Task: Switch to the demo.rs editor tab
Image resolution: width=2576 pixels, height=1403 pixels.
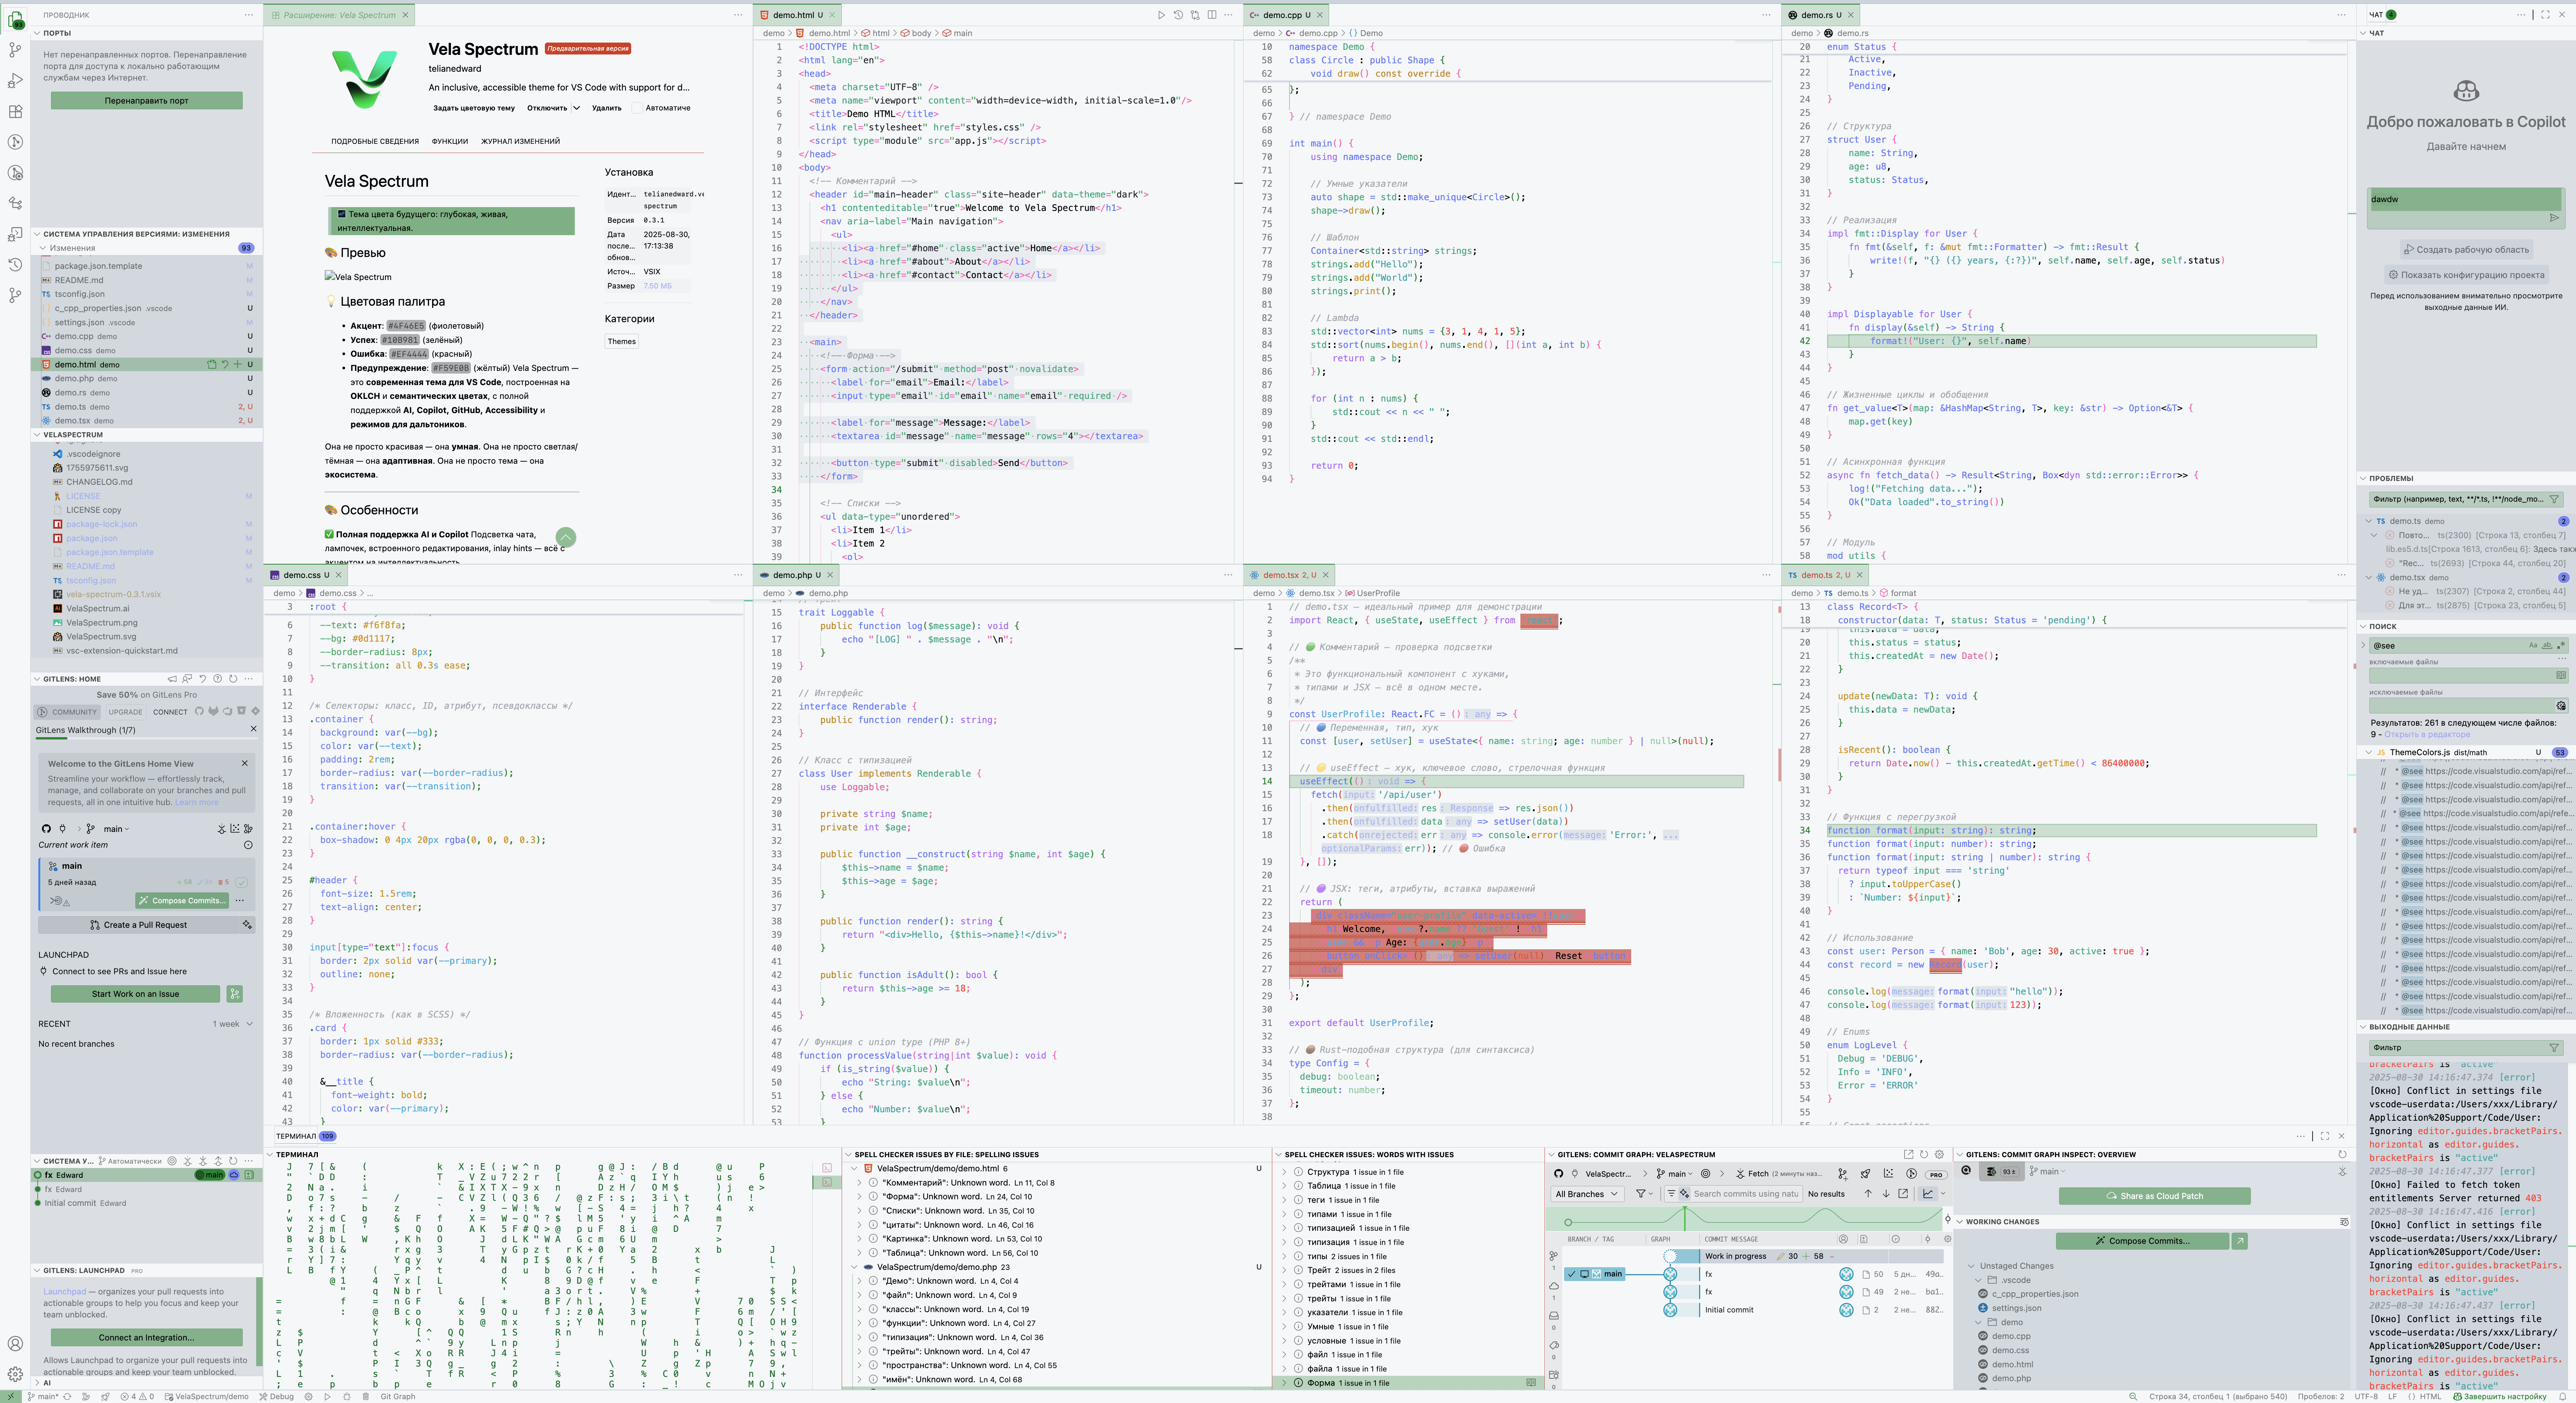Action: click(x=1820, y=15)
